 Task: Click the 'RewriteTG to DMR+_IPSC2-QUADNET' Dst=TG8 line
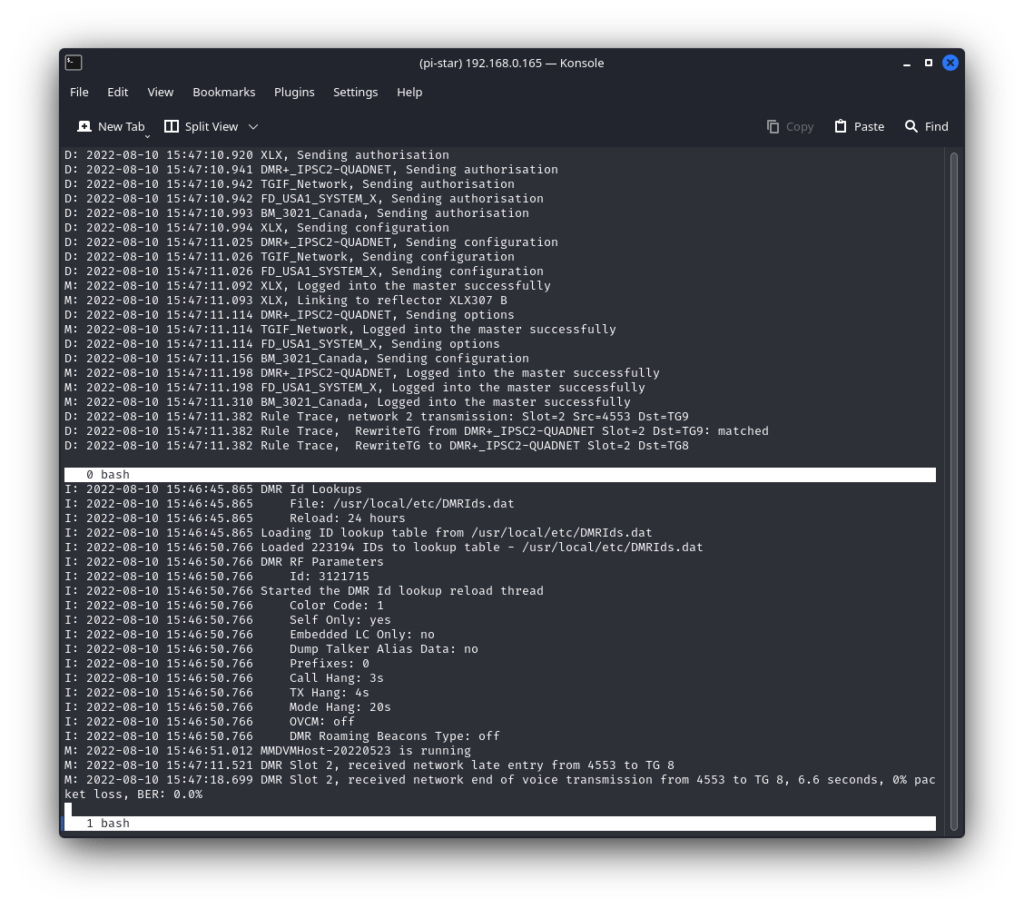(x=376, y=446)
